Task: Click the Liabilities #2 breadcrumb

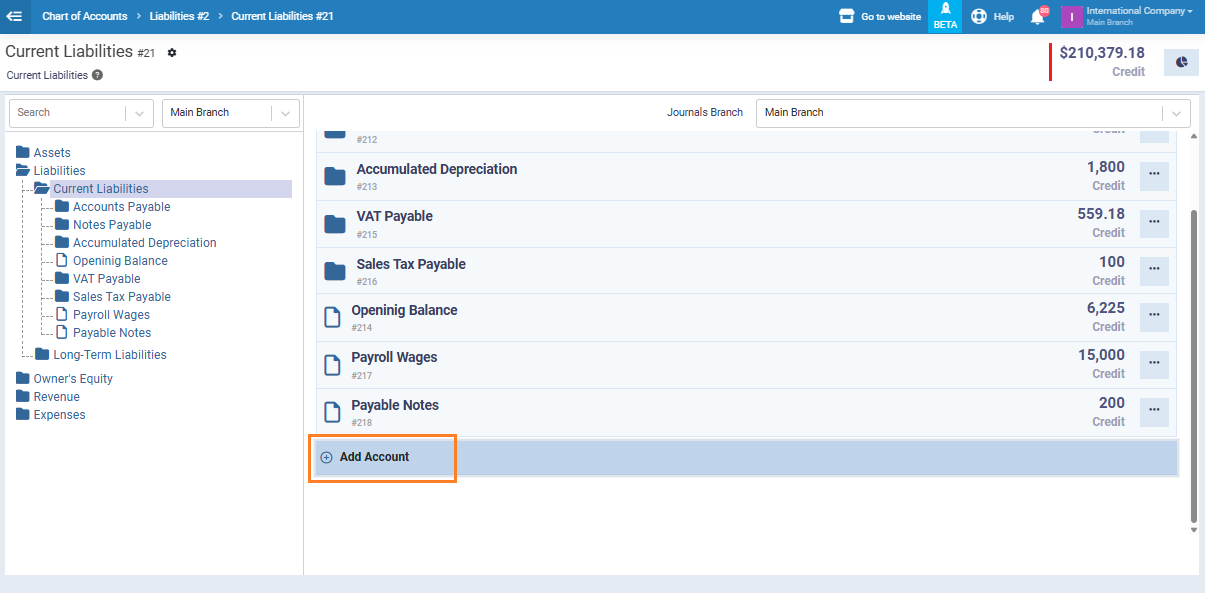Action: coord(179,16)
